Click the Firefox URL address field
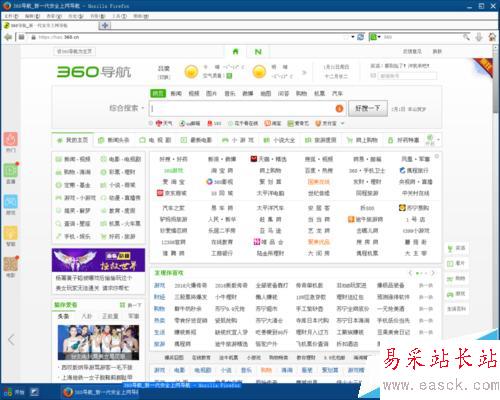The height and width of the screenshot is (400, 500). 190,37
